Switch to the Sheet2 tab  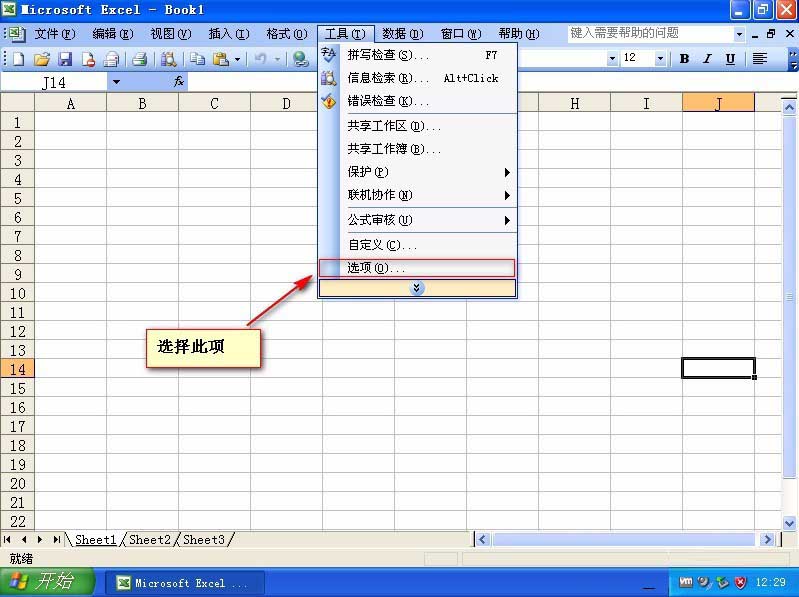(150, 539)
